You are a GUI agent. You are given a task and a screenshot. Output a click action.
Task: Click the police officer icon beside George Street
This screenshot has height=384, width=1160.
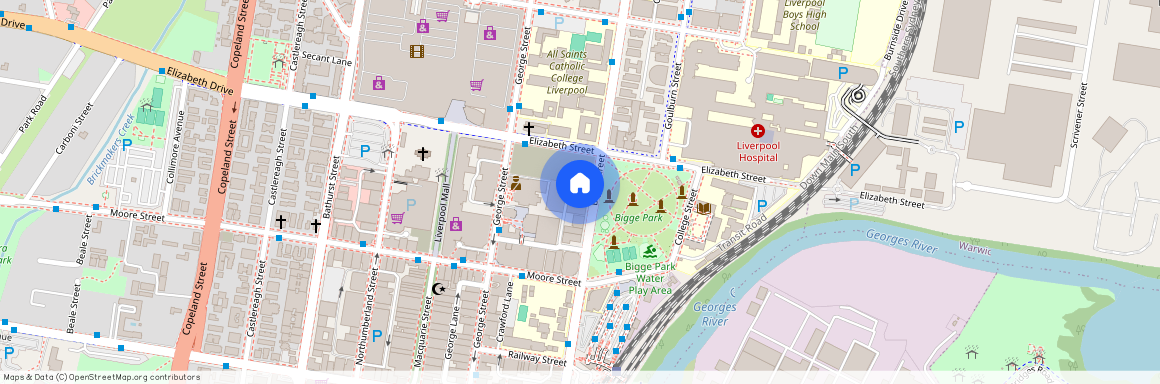click(x=516, y=182)
